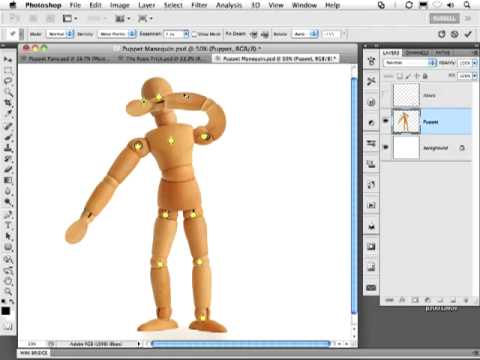Click the foreground color swatch
This screenshot has height=360, width=480.
pyautogui.click(x=5, y=311)
